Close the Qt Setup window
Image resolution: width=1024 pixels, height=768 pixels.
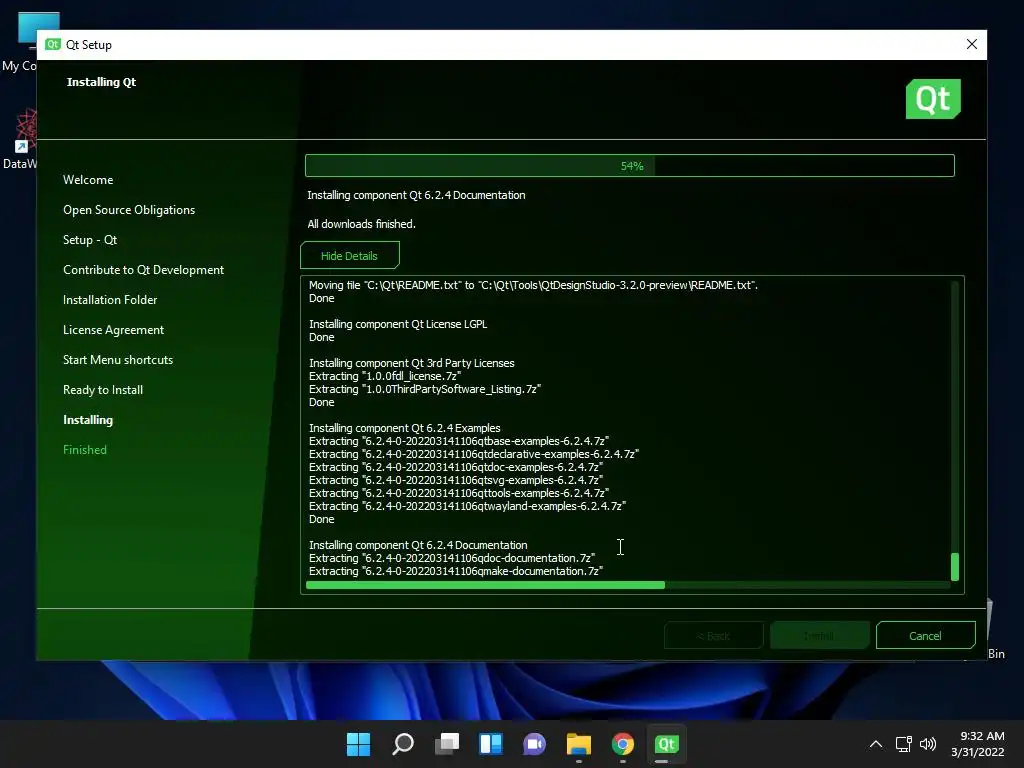972,44
